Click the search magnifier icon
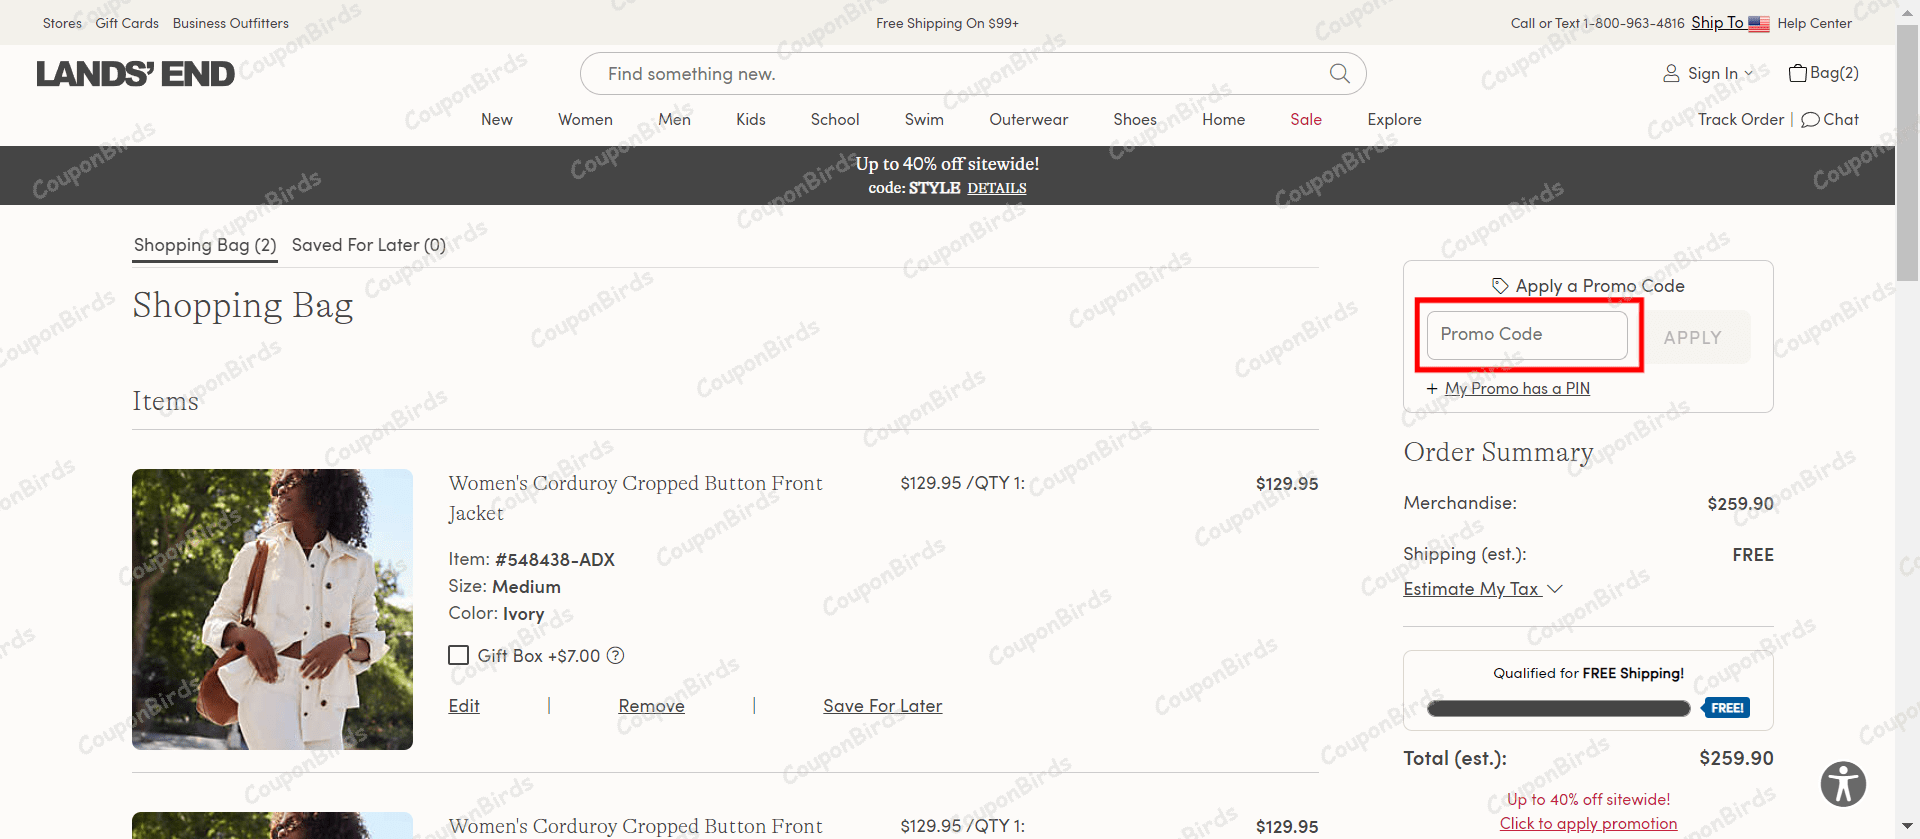 click(1339, 73)
